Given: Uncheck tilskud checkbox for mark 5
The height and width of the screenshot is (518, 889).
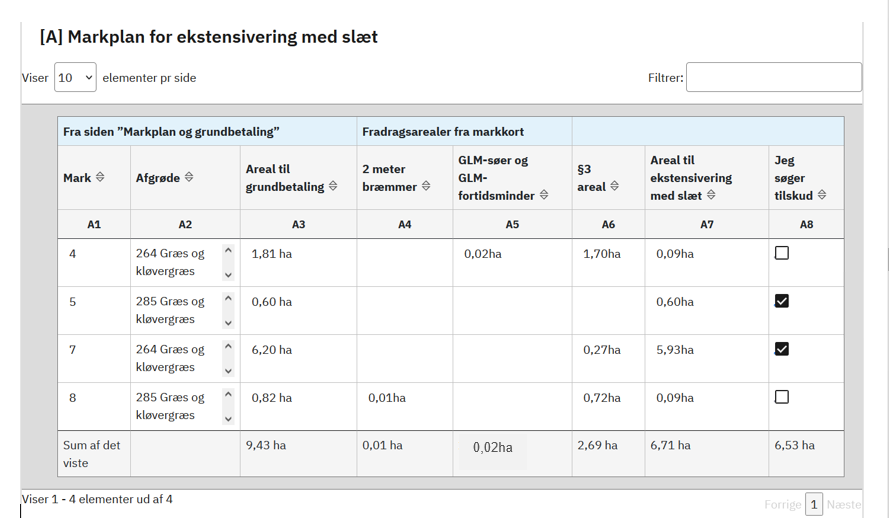Looking at the screenshot, I should 782,301.
